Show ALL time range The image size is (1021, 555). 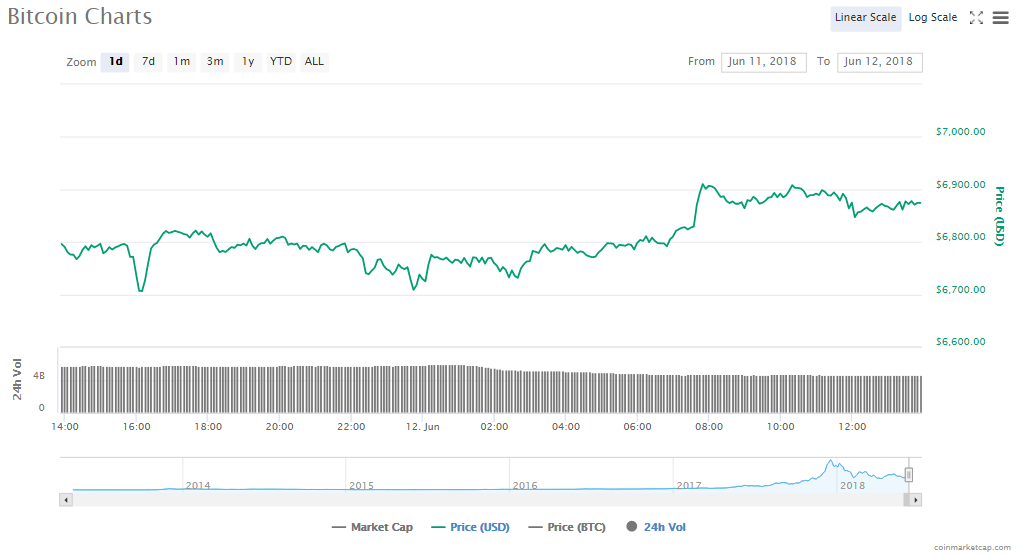pos(314,61)
